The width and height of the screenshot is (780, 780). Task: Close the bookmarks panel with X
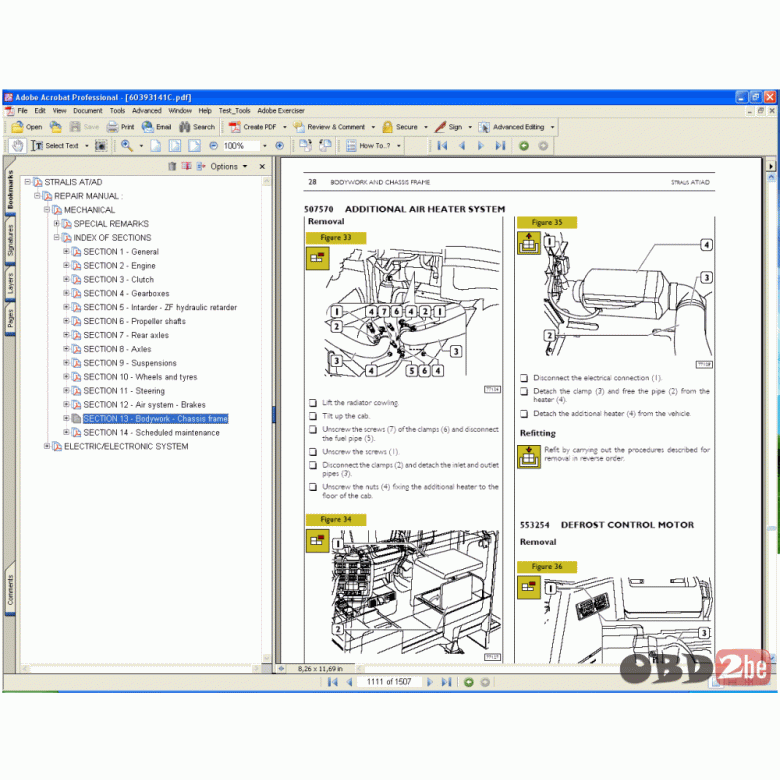262,167
